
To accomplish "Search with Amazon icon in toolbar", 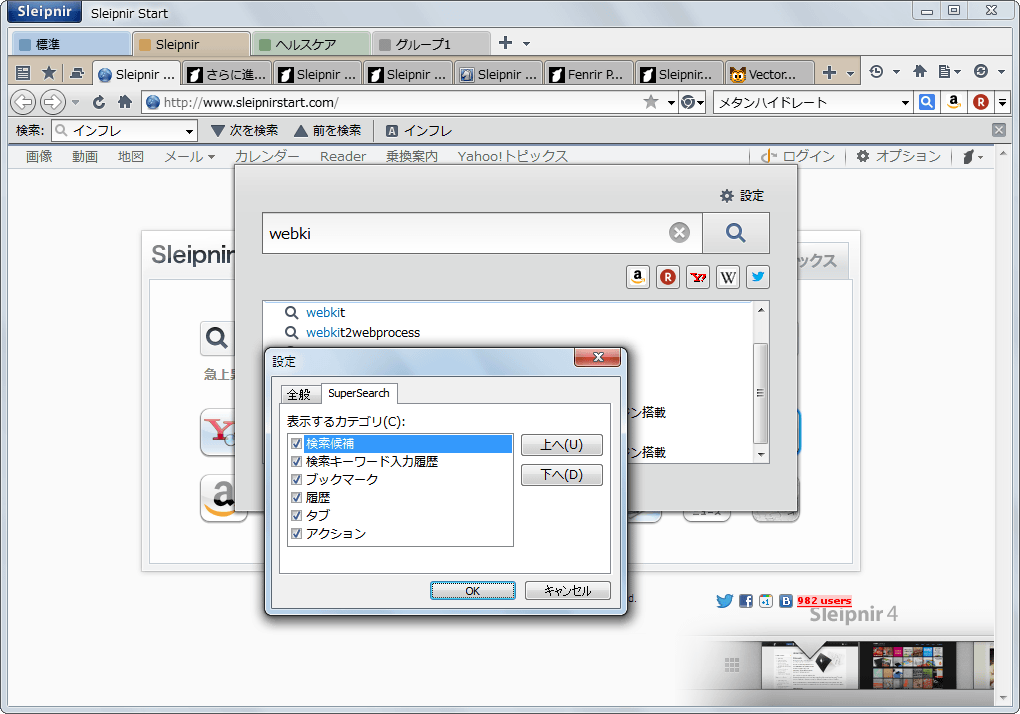I will tap(954, 102).
